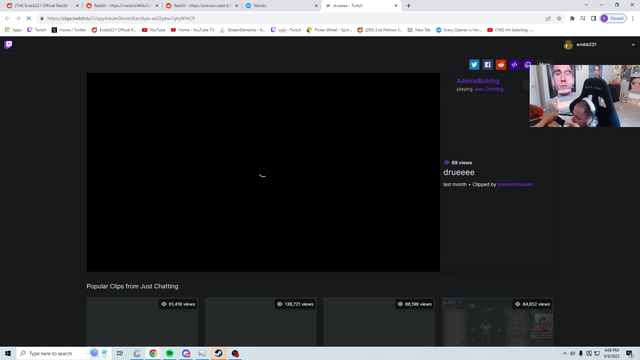Open the Chrome extensions puzzle icon
This screenshot has width=640, height=360.
click(x=572, y=18)
